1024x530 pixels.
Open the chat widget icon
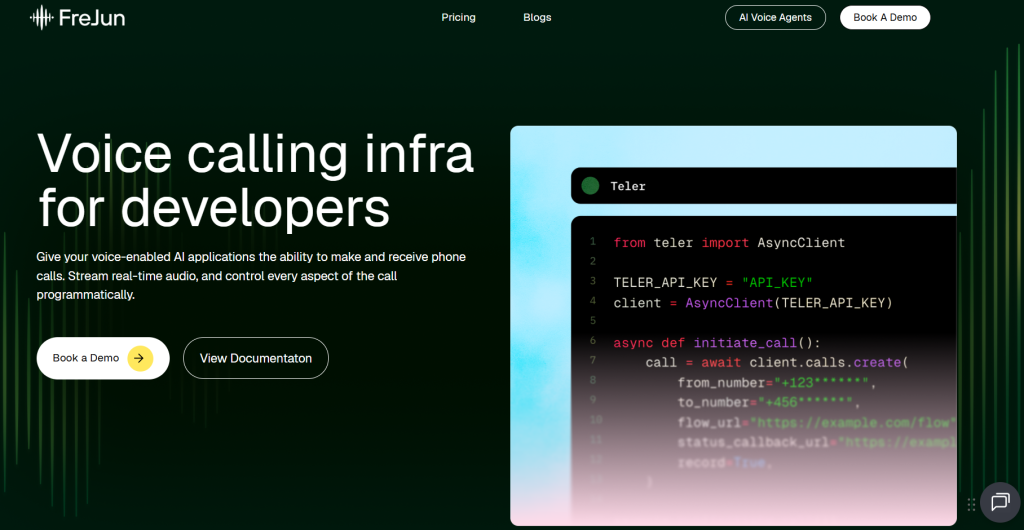1000,502
